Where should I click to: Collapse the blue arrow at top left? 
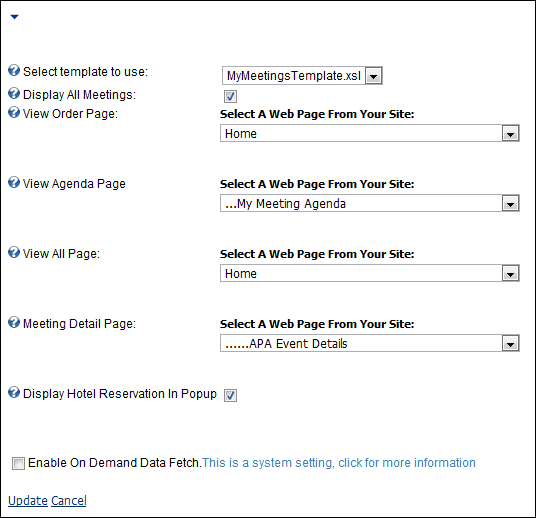click(14, 16)
